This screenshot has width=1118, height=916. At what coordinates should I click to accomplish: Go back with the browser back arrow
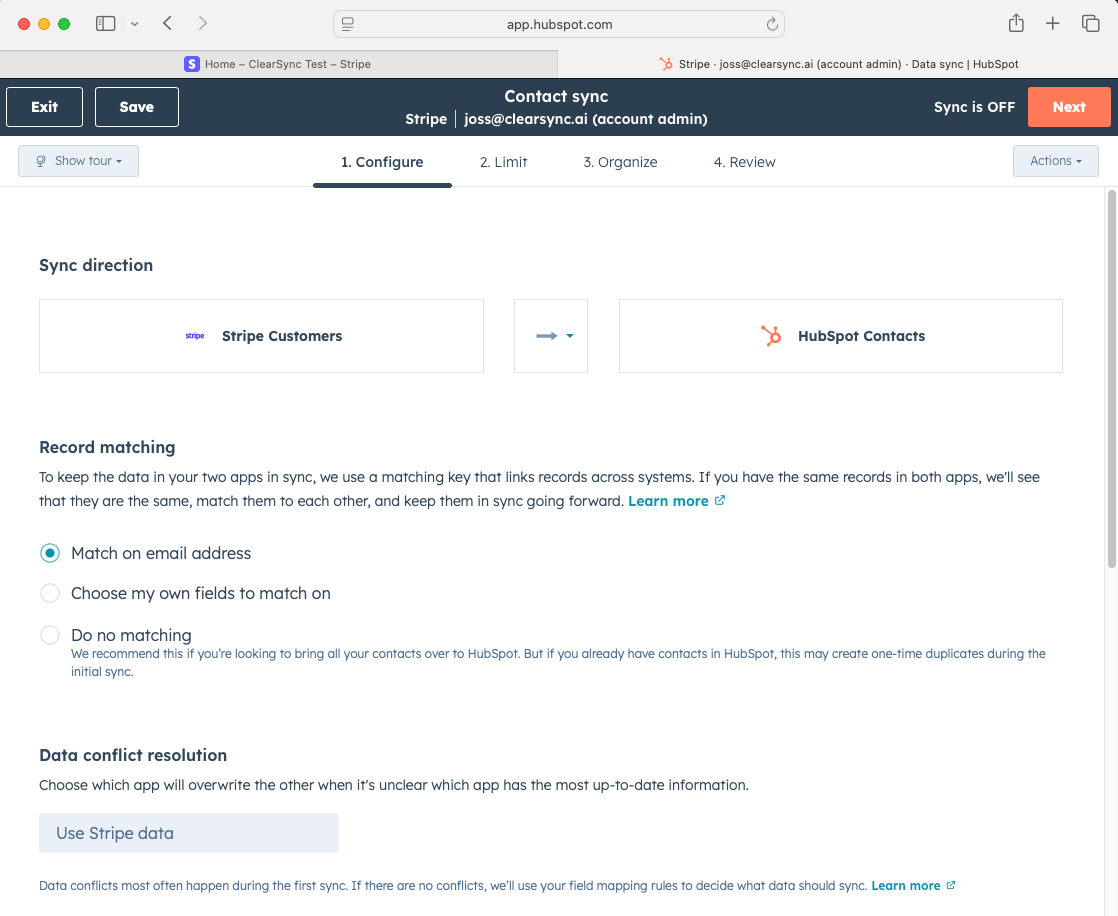[167, 23]
